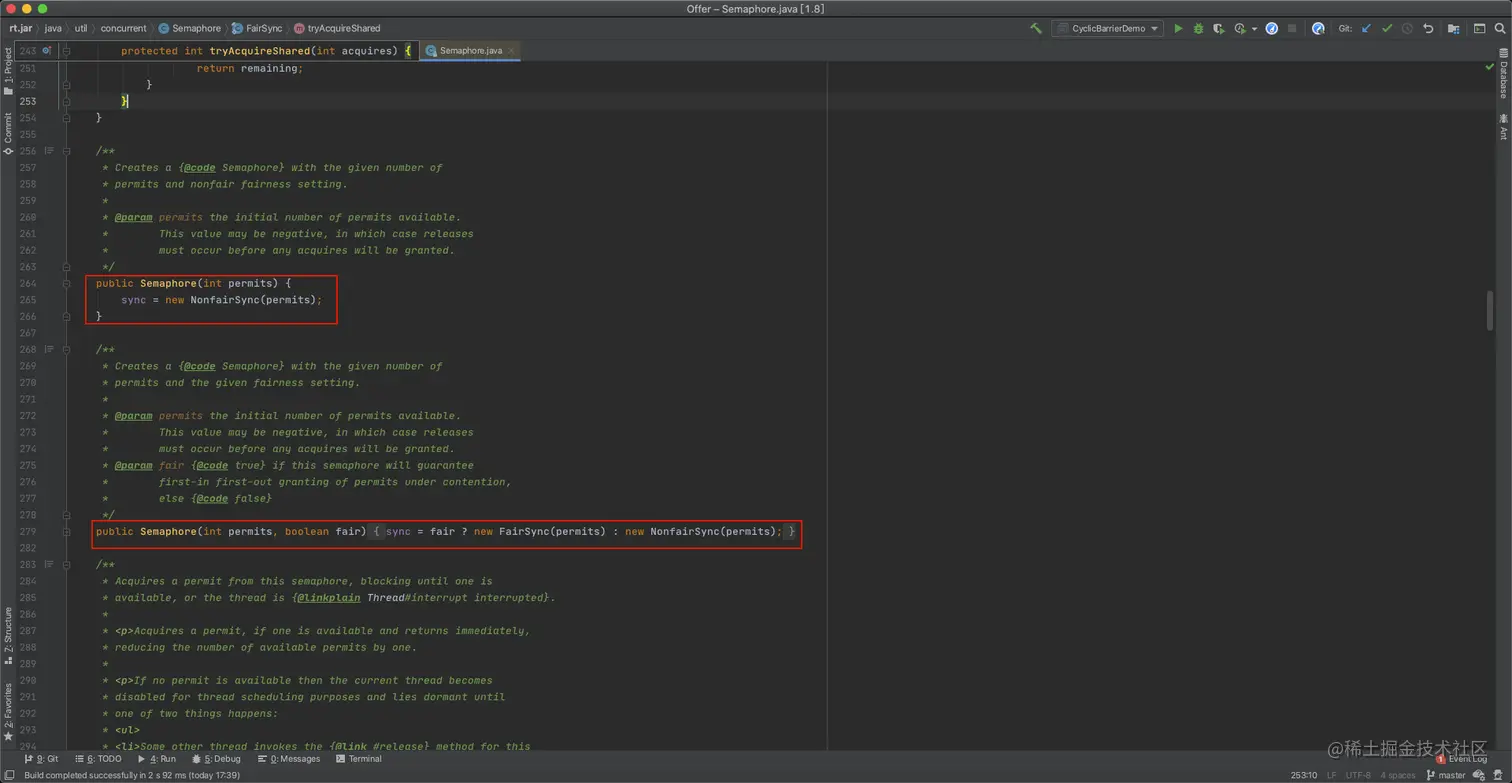Close the Semaphore.java tab
Image resolution: width=1512 pixels, height=783 pixels.
pyautogui.click(x=512, y=50)
